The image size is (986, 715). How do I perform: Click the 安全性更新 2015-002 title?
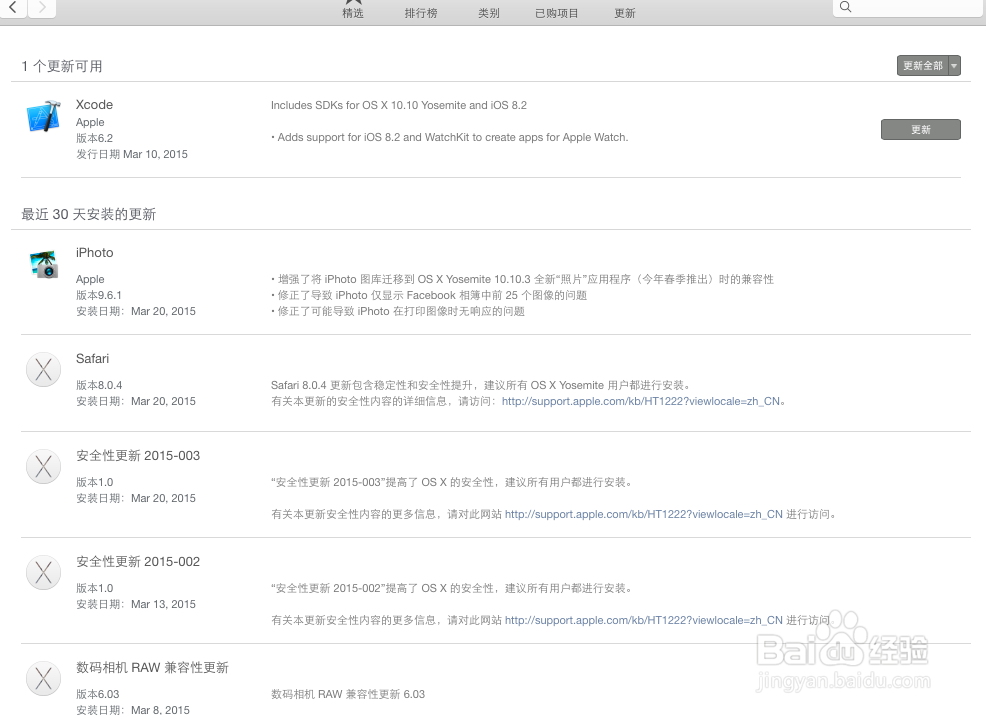(138, 562)
